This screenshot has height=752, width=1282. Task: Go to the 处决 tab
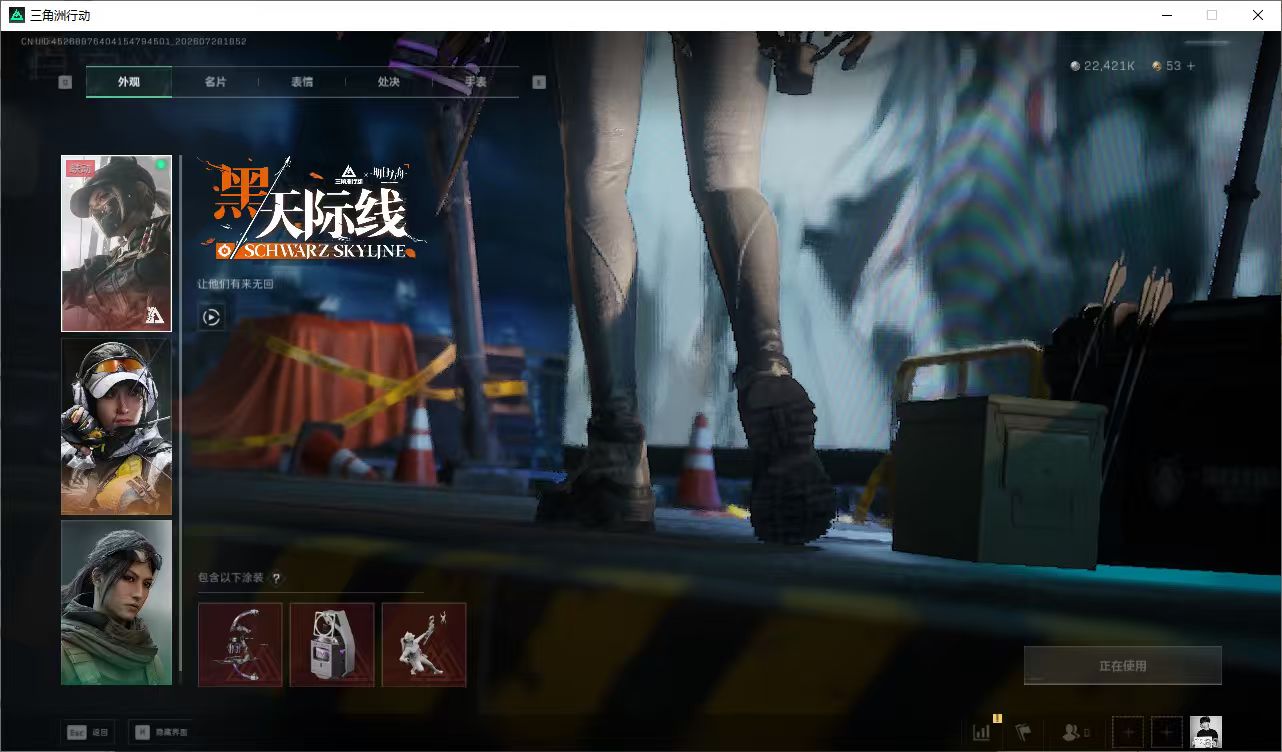(x=388, y=82)
